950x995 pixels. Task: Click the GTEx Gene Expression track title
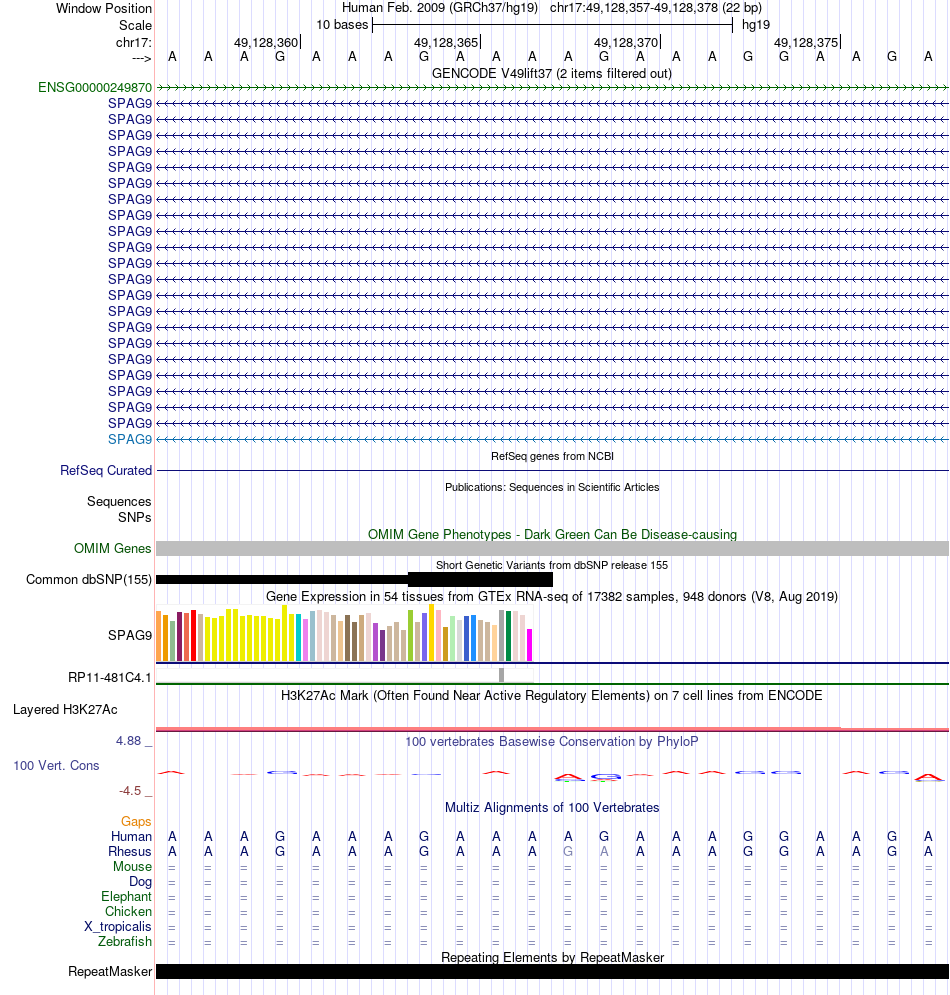point(552,596)
